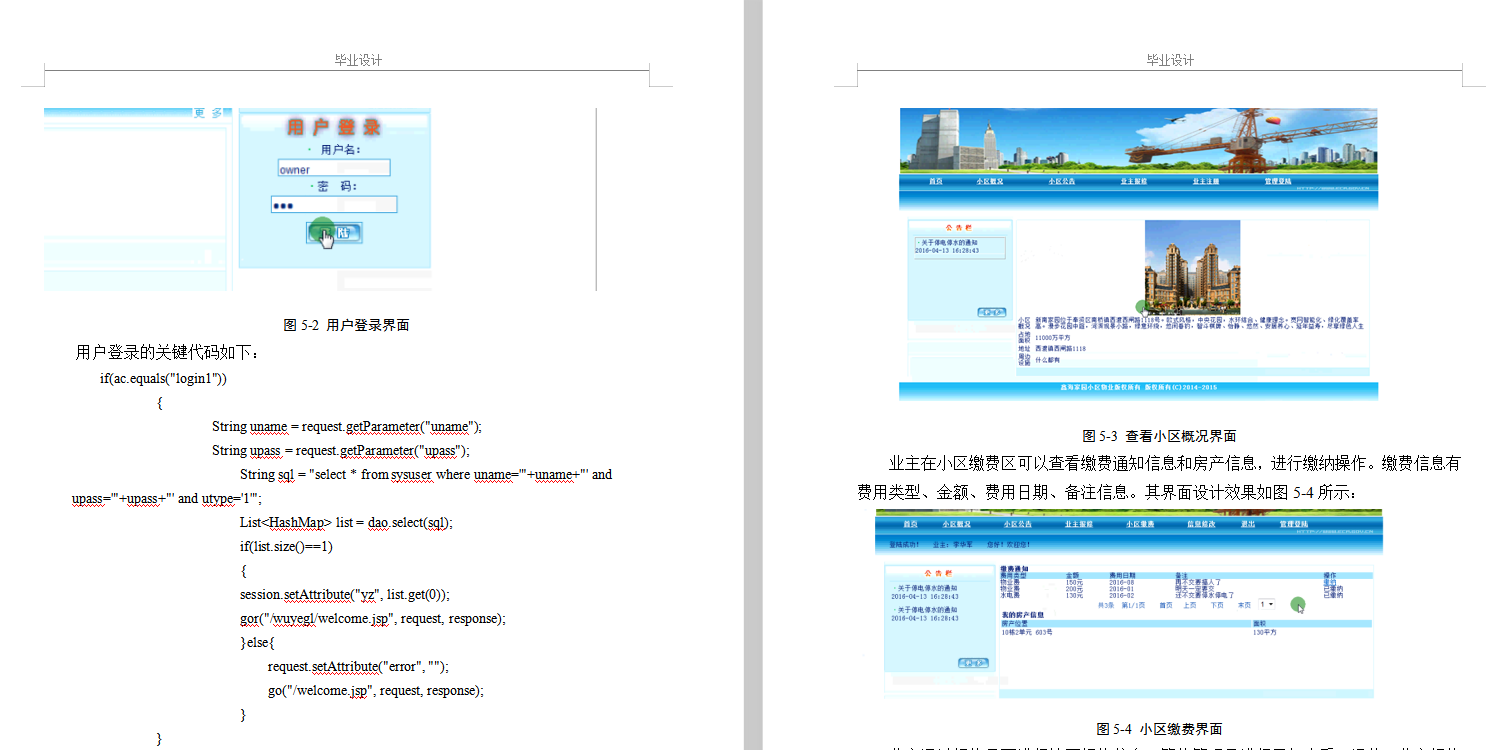This screenshot has height=750, width=1495.
Task: Open the page number dropdown showing 1
Action: click(x=1267, y=605)
